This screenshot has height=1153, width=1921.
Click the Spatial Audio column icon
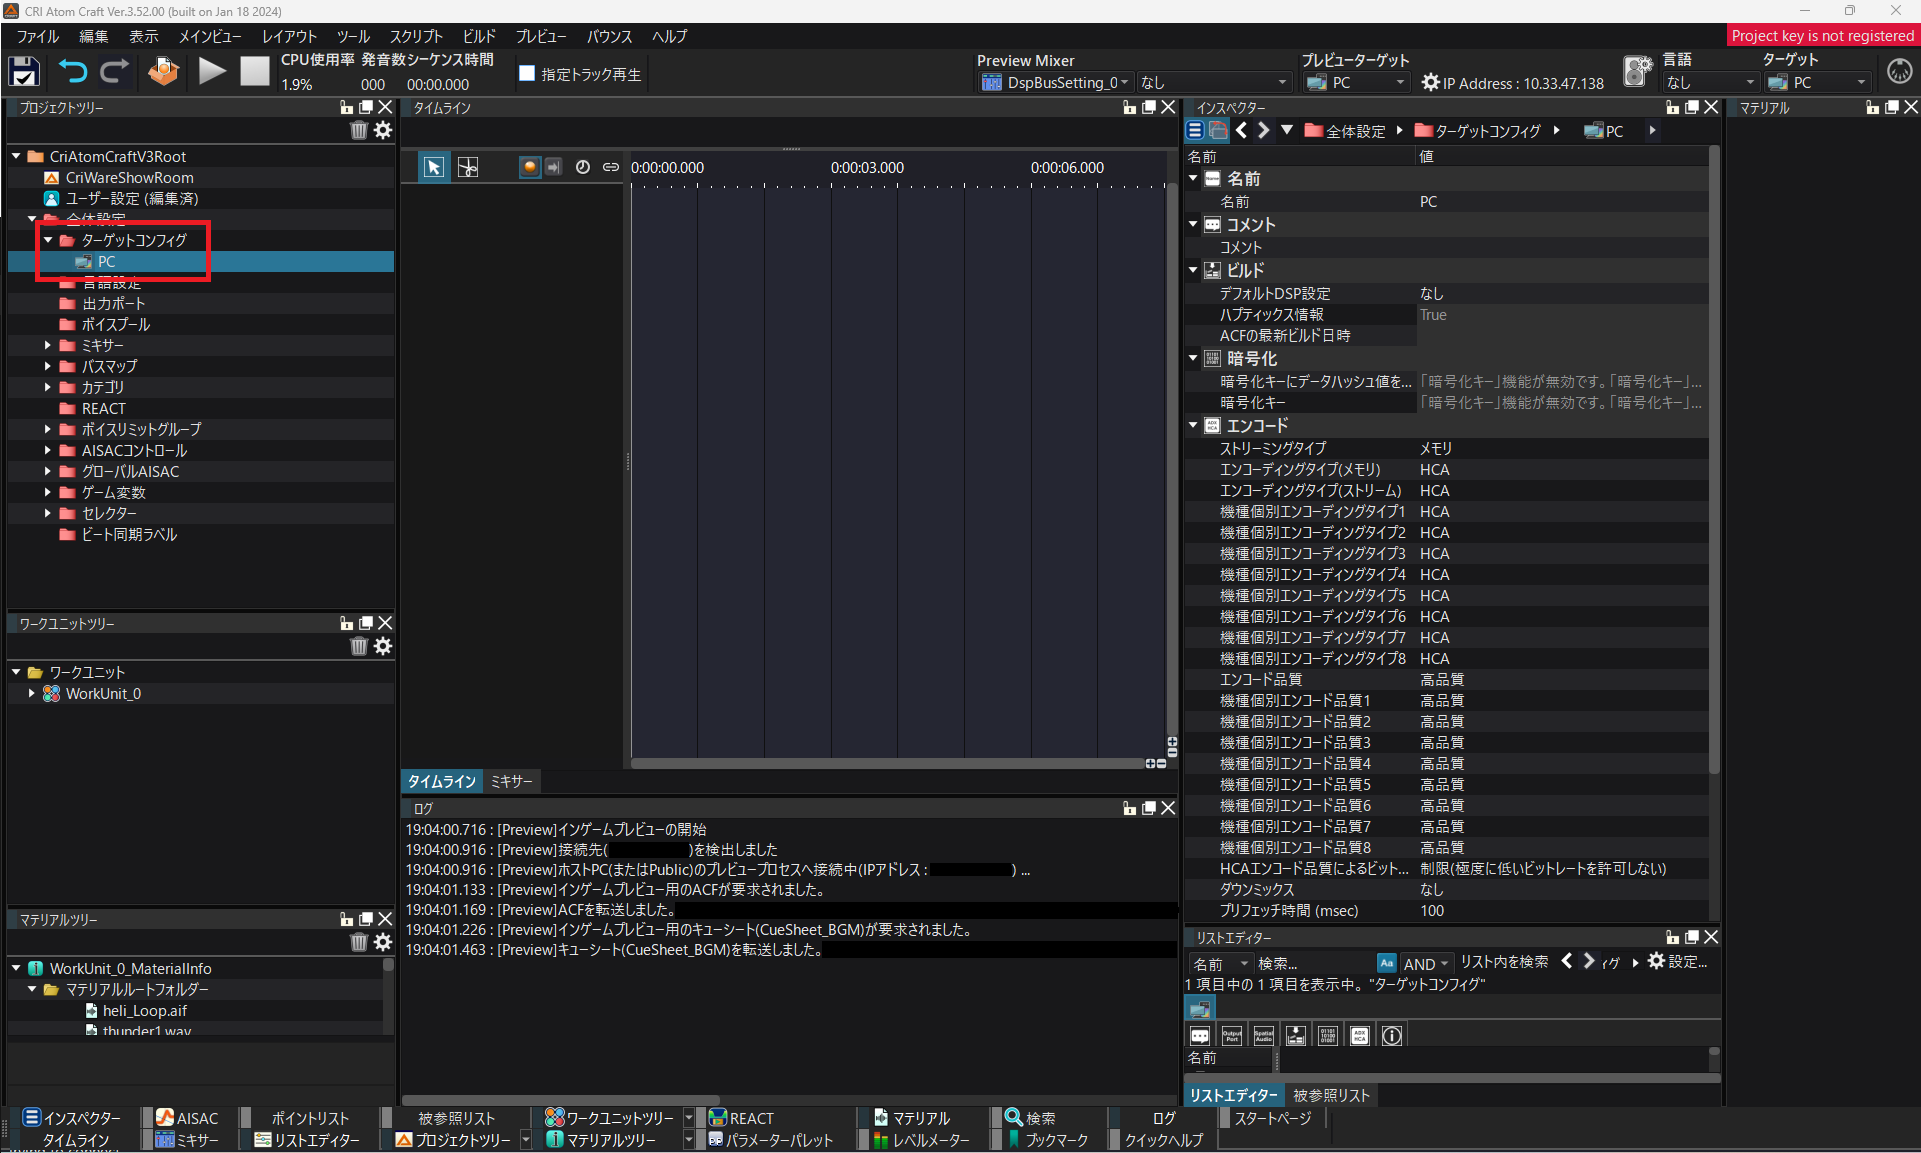(1264, 1036)
